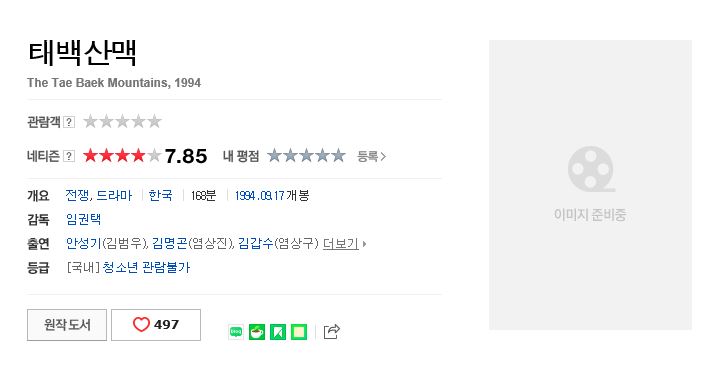725x387 pixels.
Task: Click the help icon next to 네티즌
Action: point(69,156)
